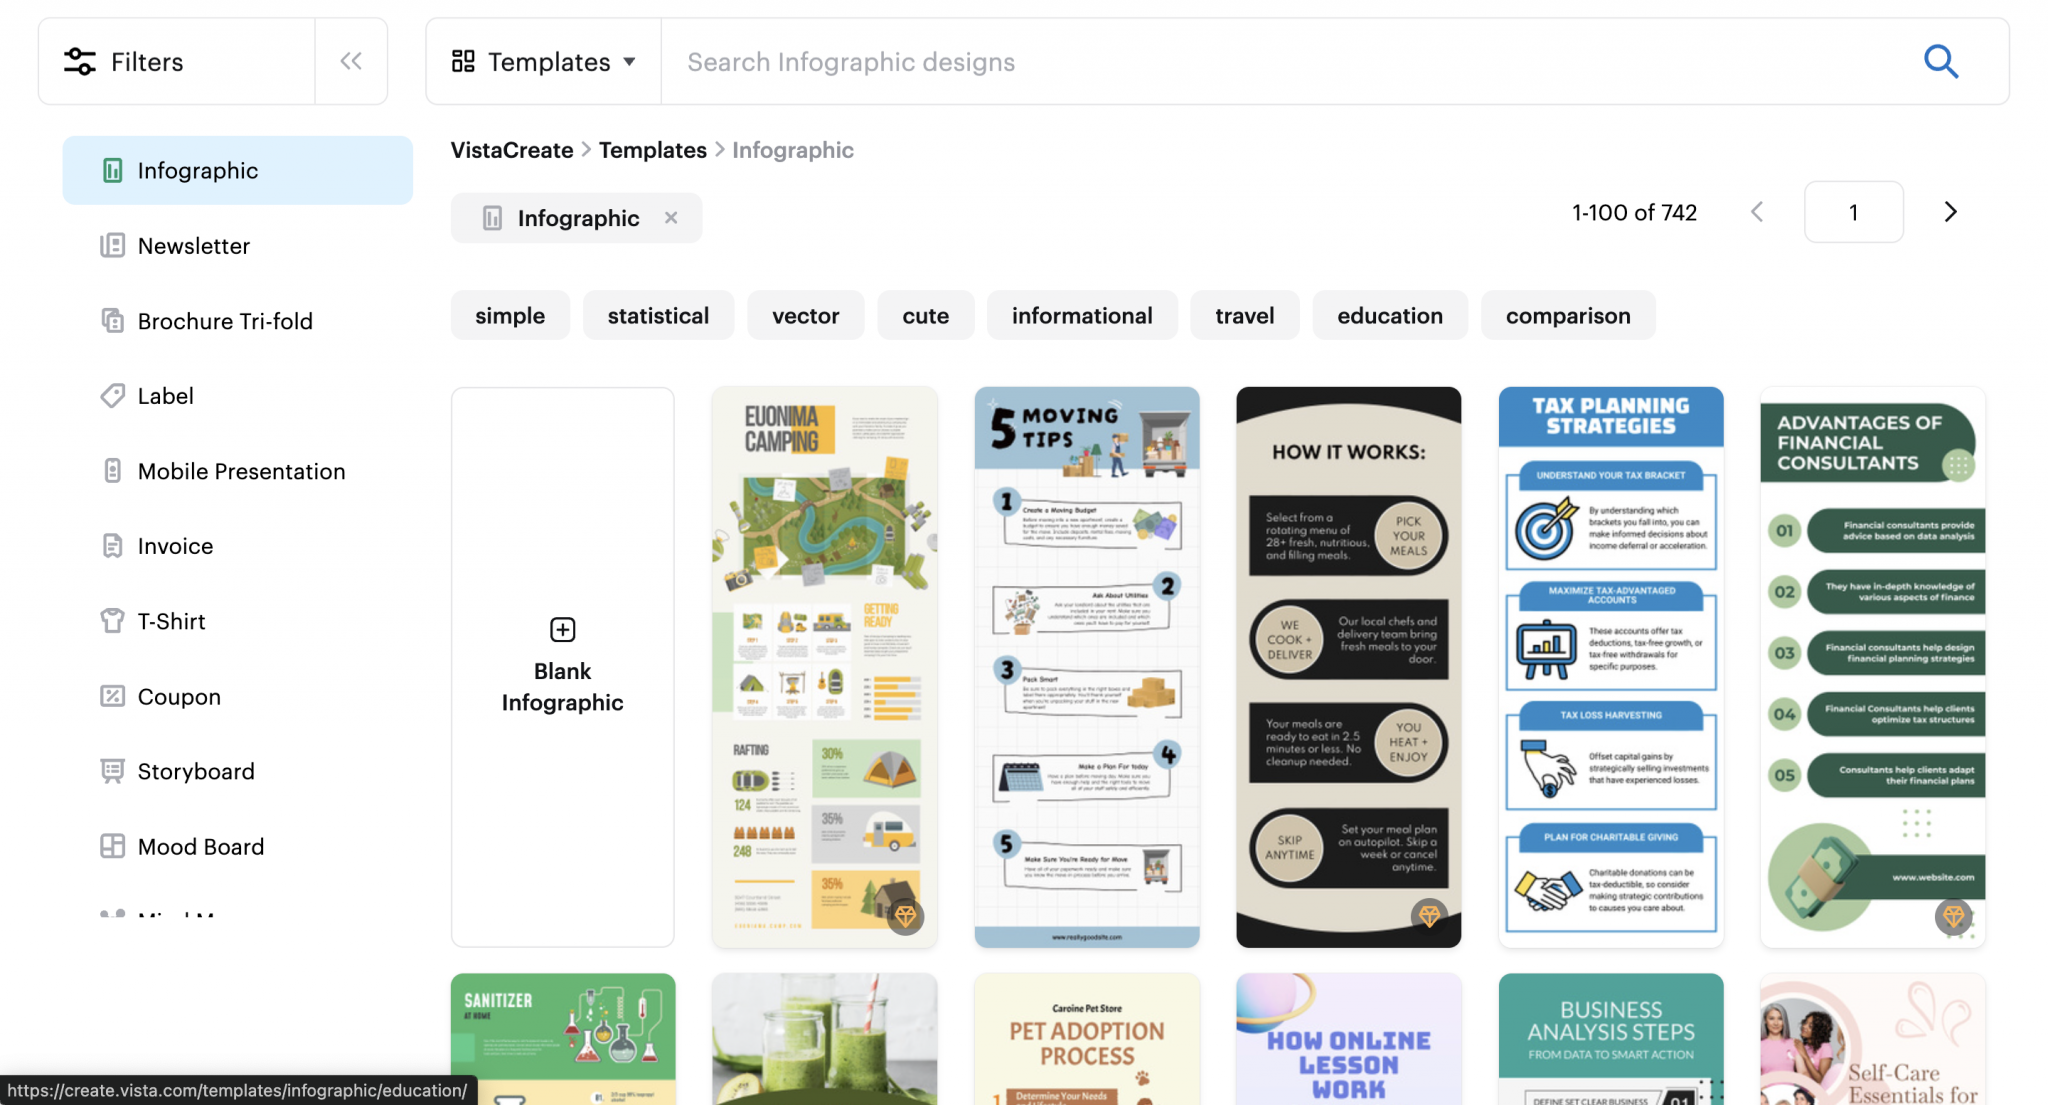This screenshot has height=1105, width=2048.
Task: Open the Blank Infographic card
Action: click(563, 667)
